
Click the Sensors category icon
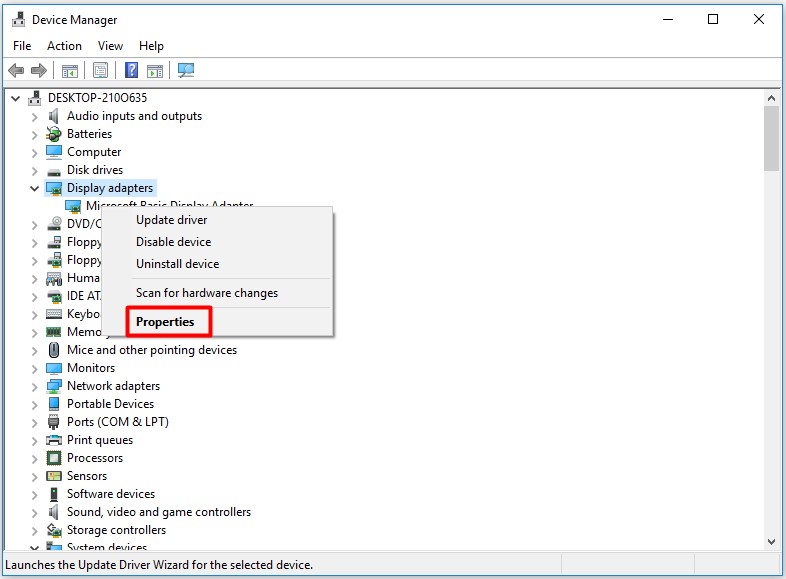coord(54,476)
